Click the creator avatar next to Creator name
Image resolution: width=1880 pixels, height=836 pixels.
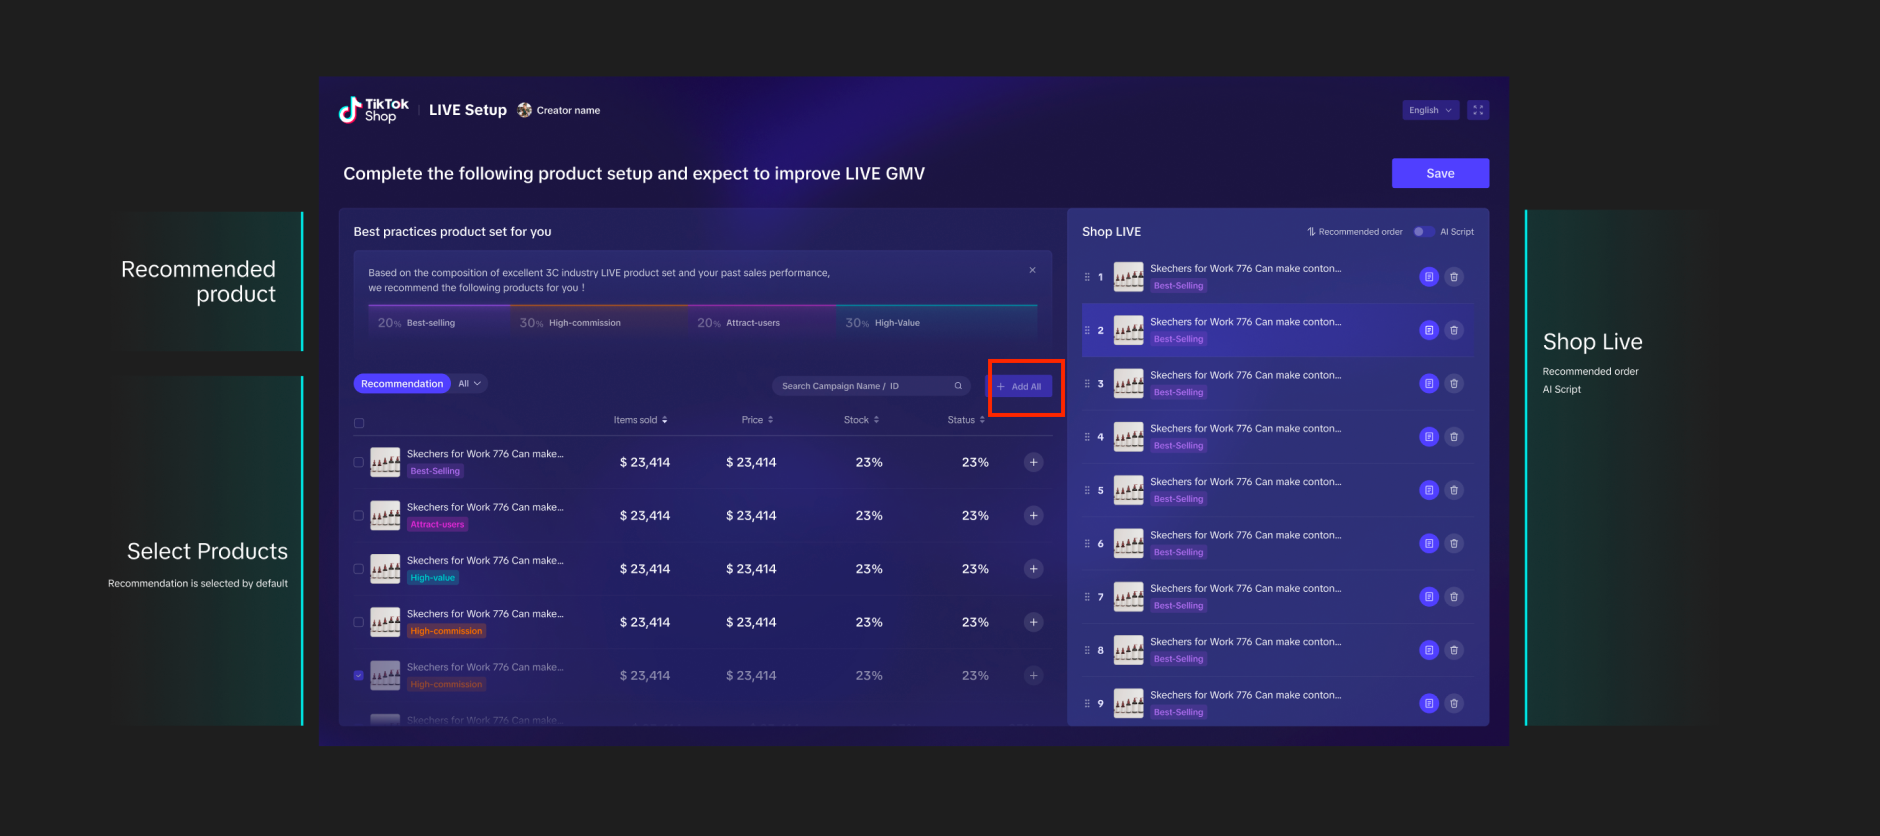(525, 110)
